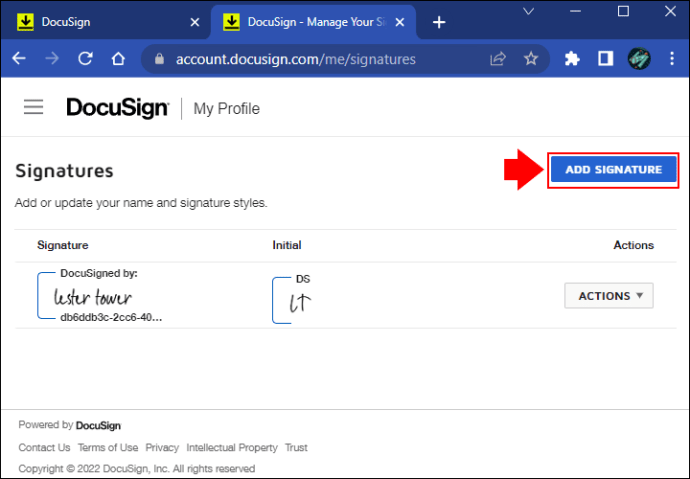
Task: Click the LT initials image
Action: [300, 303]
